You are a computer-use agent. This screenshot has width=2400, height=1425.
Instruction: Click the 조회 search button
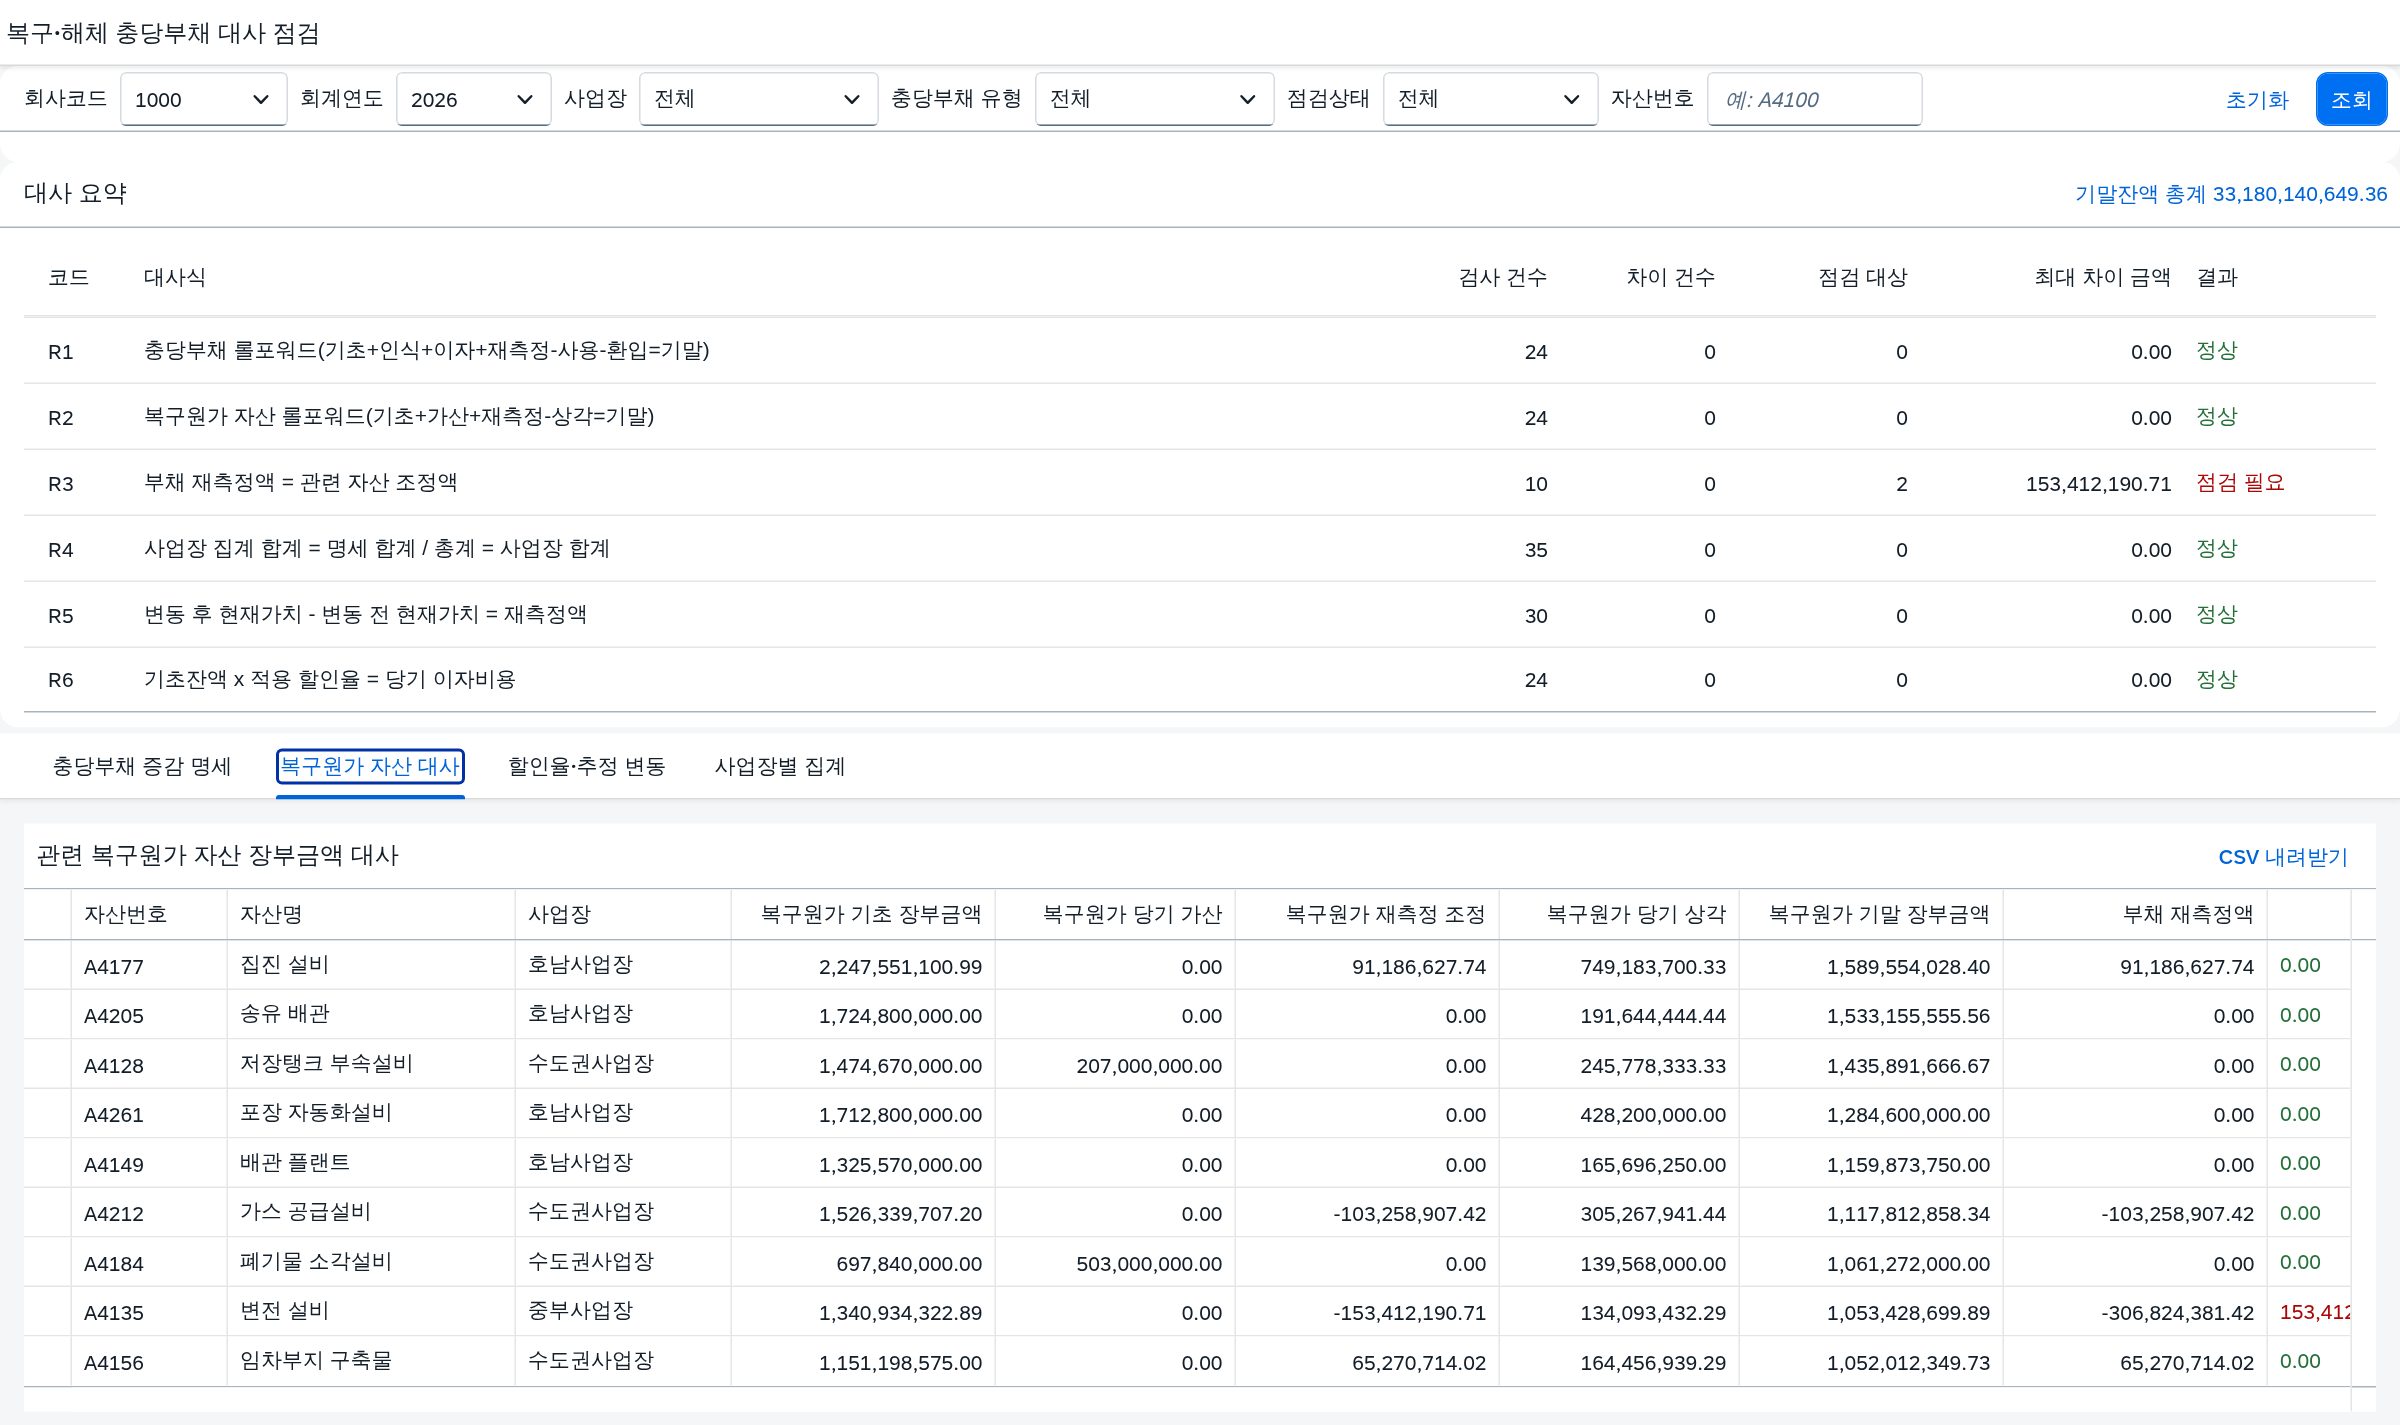(x=2351, y=99)
